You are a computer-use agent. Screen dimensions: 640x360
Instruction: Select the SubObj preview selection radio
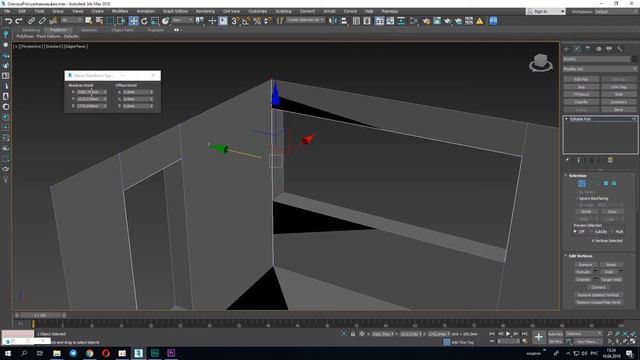591,231
